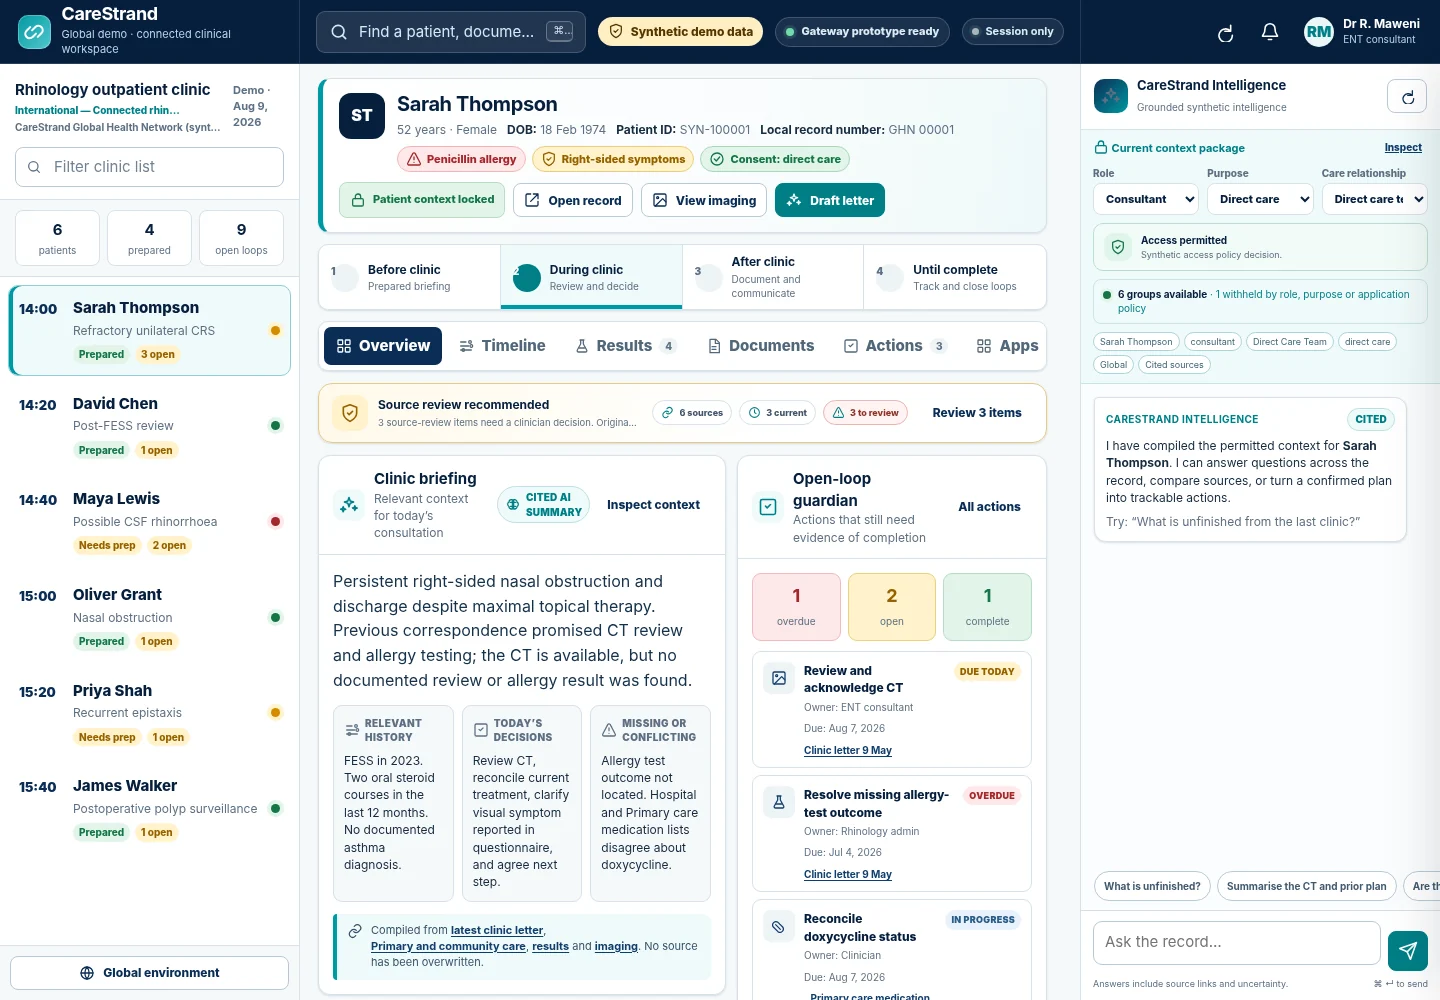Send the message with the paper-plane icon
1440x1000 pixels.
click(x=1408, y=950)
